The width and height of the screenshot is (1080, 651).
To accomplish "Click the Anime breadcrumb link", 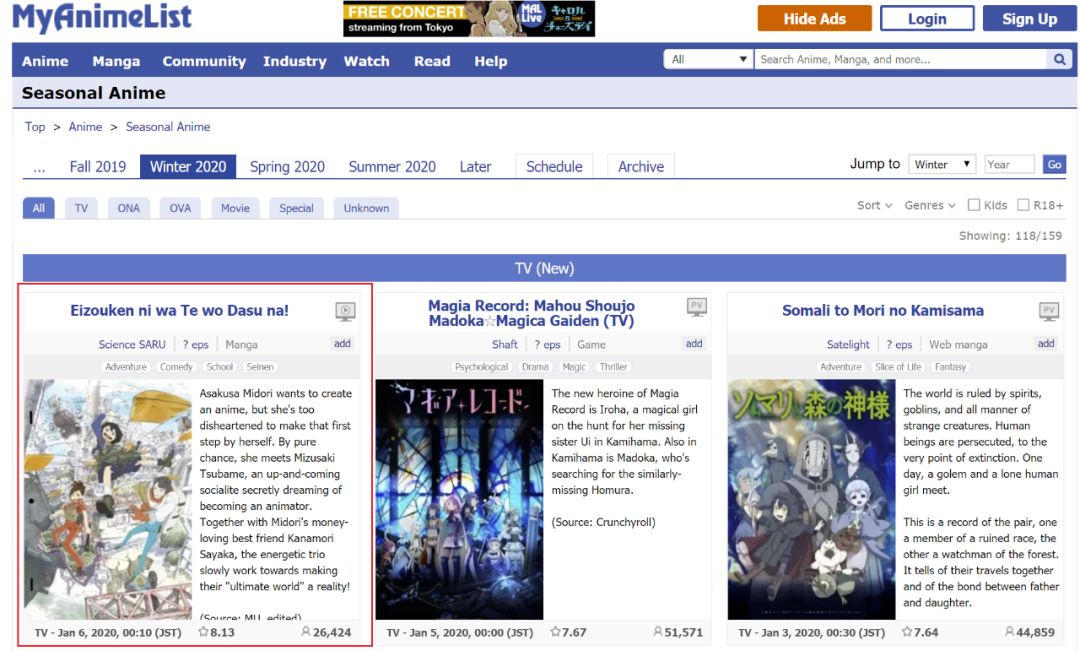I will click(x=85, y=127).
